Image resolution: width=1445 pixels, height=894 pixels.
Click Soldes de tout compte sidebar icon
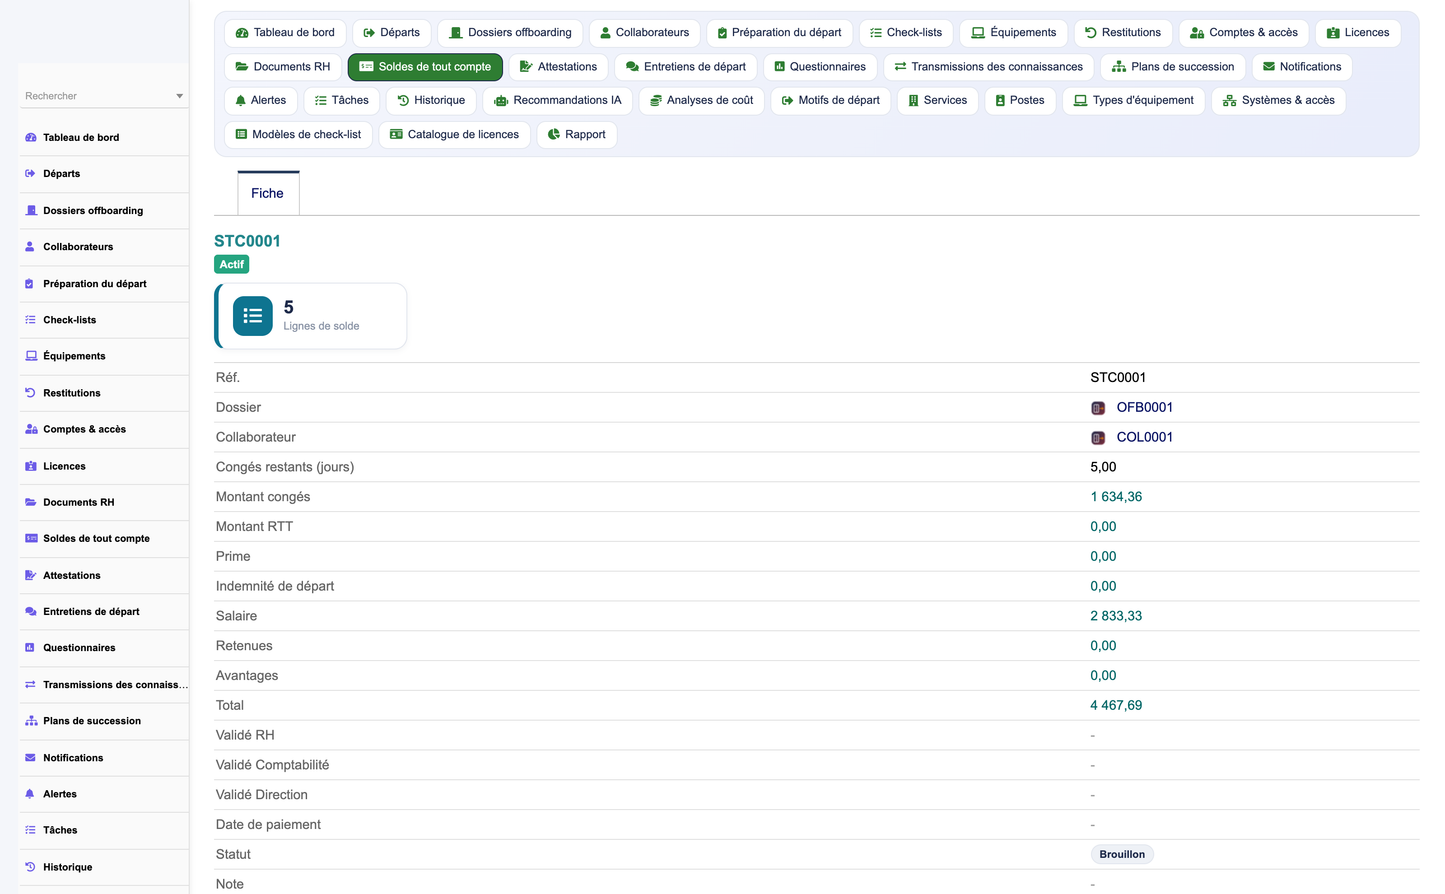(31, 538)
